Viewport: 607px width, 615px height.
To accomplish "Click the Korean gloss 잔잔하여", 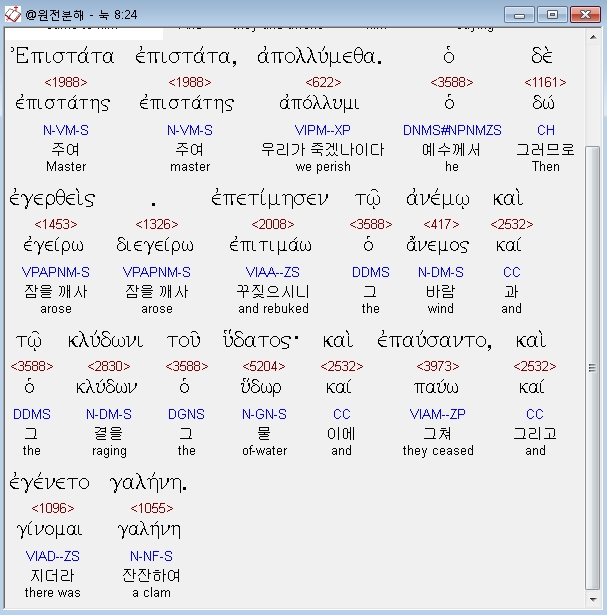I will (x=151, y=576).
